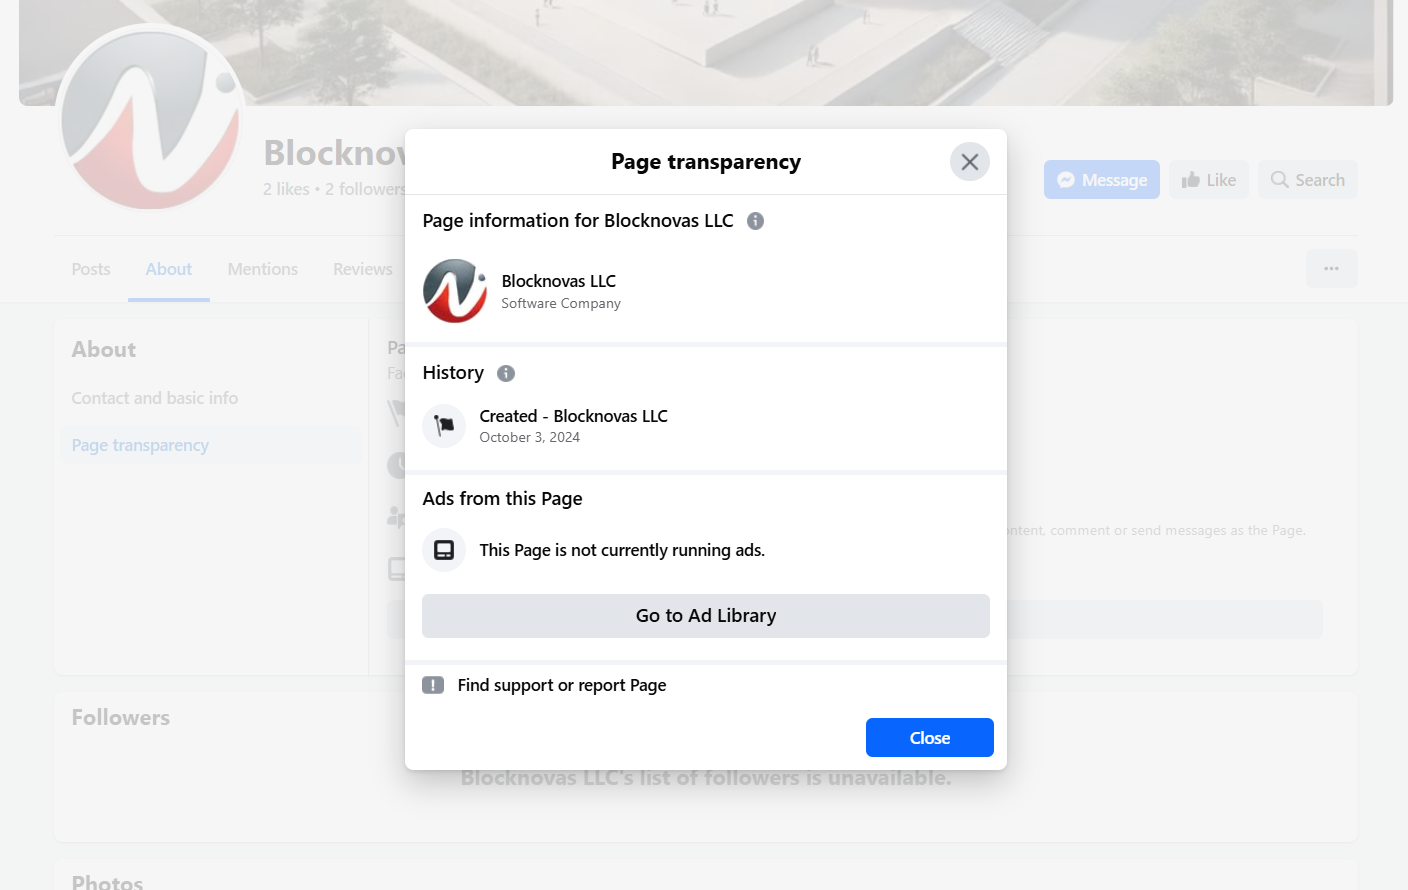This screenshot has height=890, width=1408.
Task: Open Find support or report Page
Action: [x=562, y=685]
